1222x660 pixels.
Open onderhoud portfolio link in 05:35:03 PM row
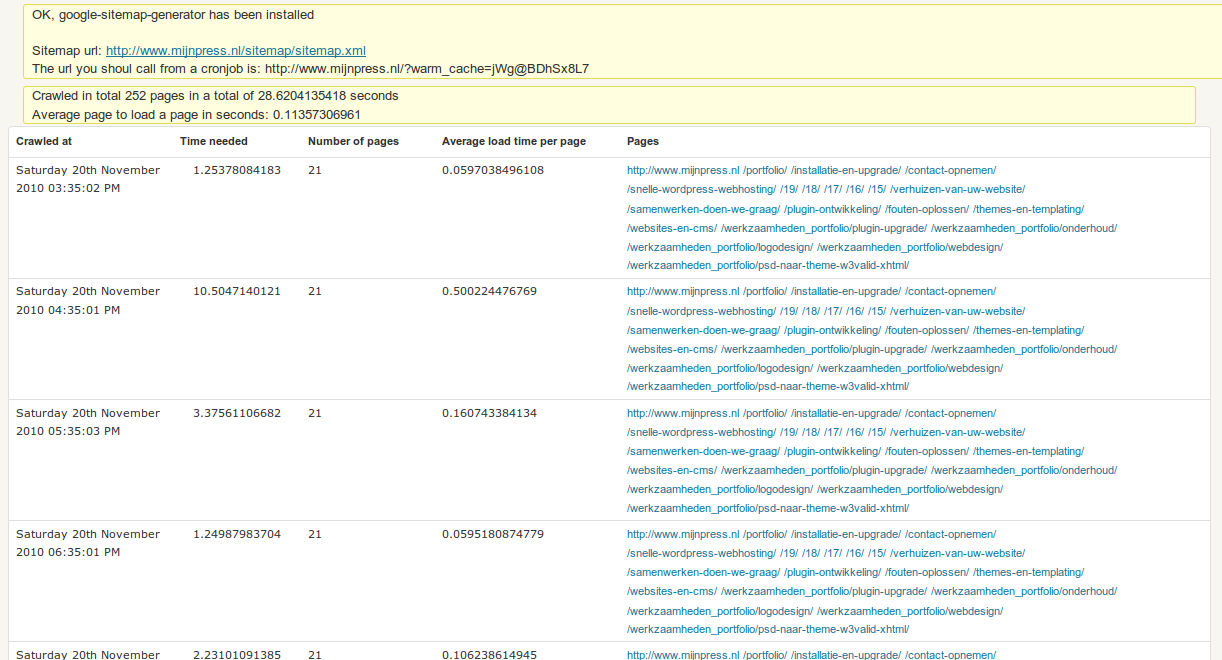point(1024,470)
